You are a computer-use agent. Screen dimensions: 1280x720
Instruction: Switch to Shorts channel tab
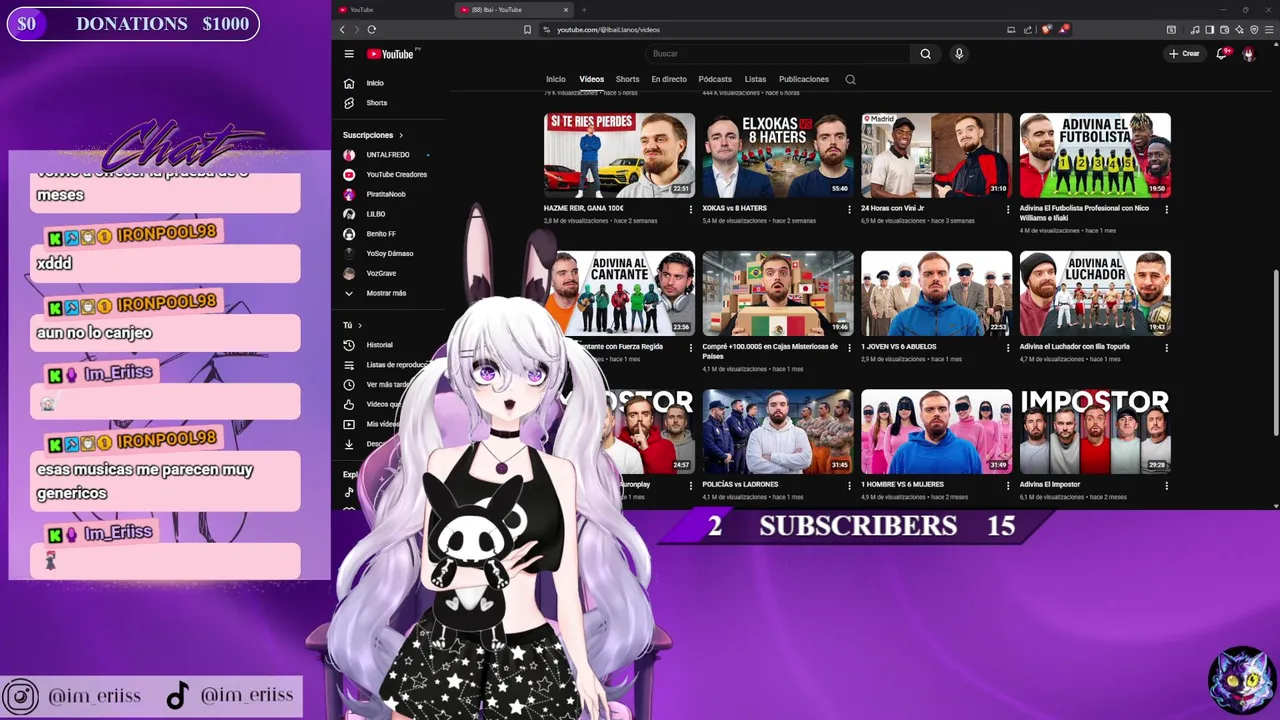627,79
